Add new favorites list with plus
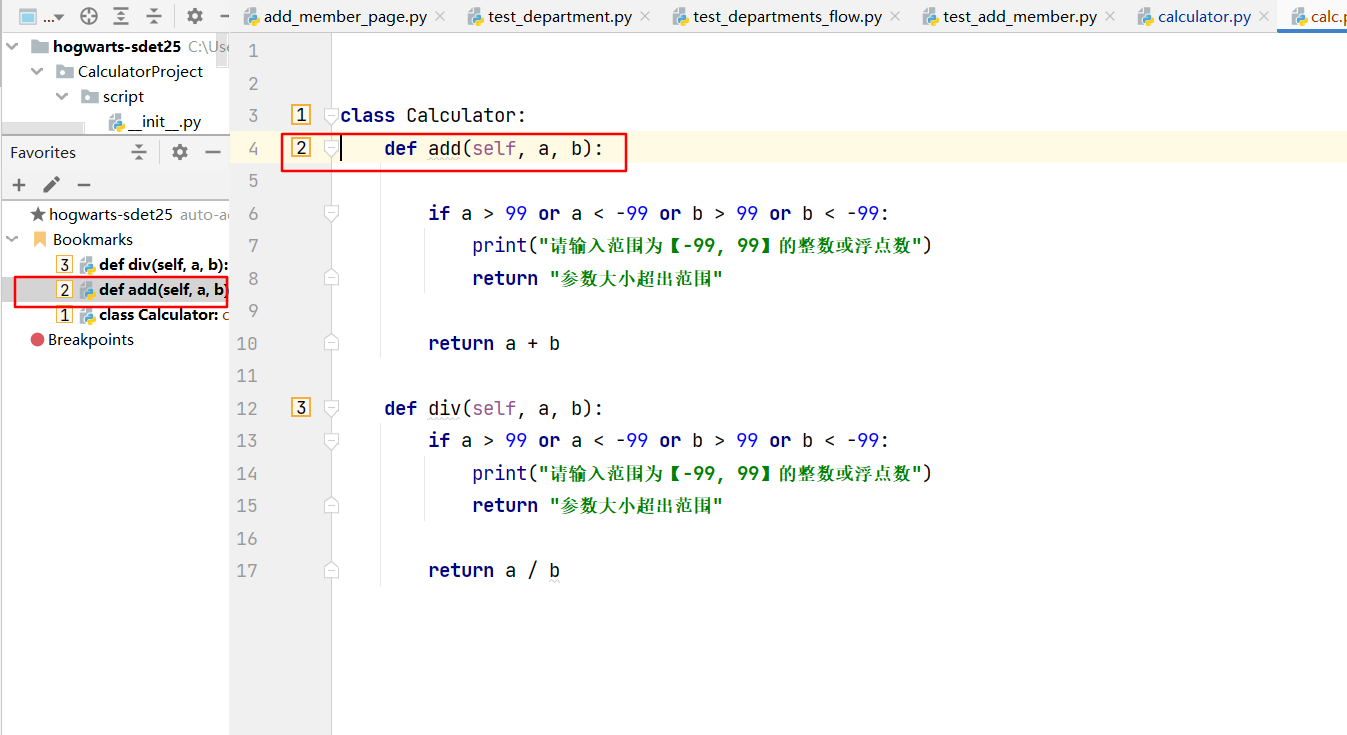The image size is (1347, 735). click(x=19, y=185)
